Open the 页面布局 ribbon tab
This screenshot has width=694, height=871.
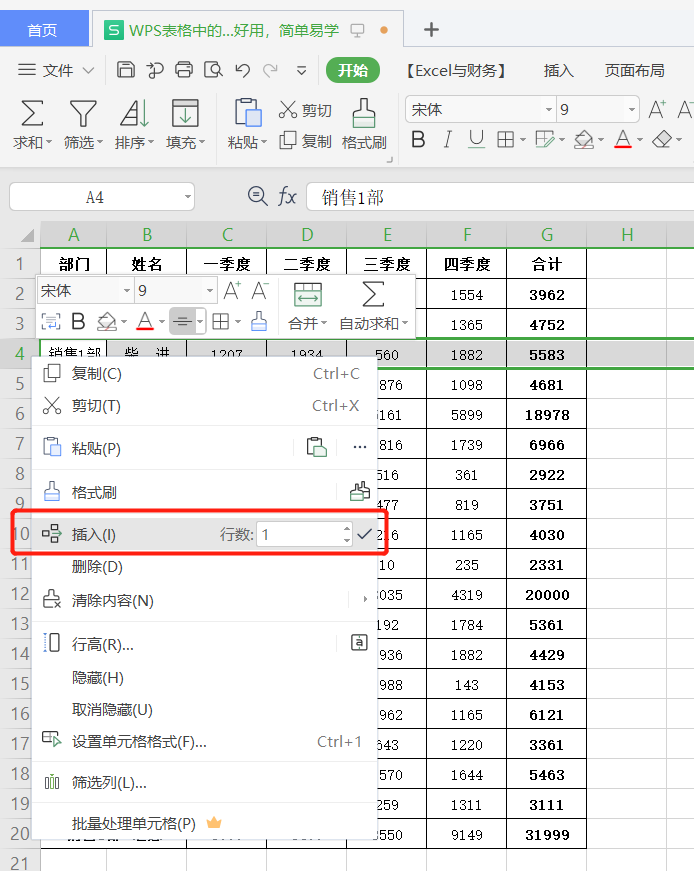(634, 71)
